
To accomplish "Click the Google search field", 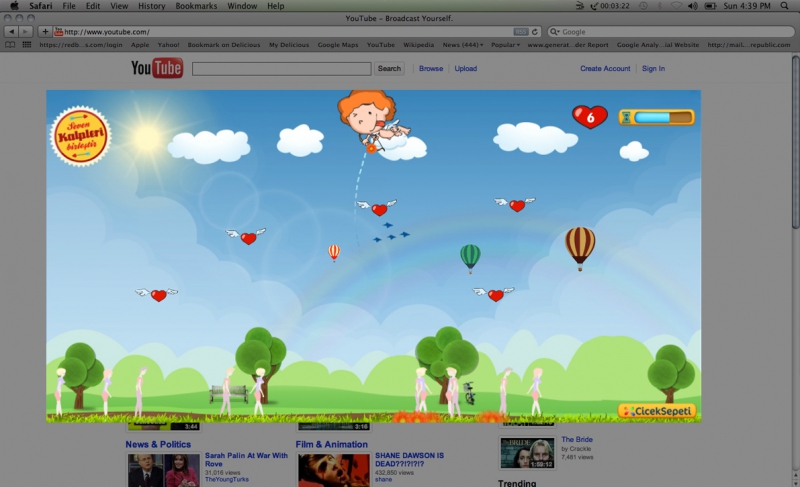I will pyautogui.click(x=671, y=32).
